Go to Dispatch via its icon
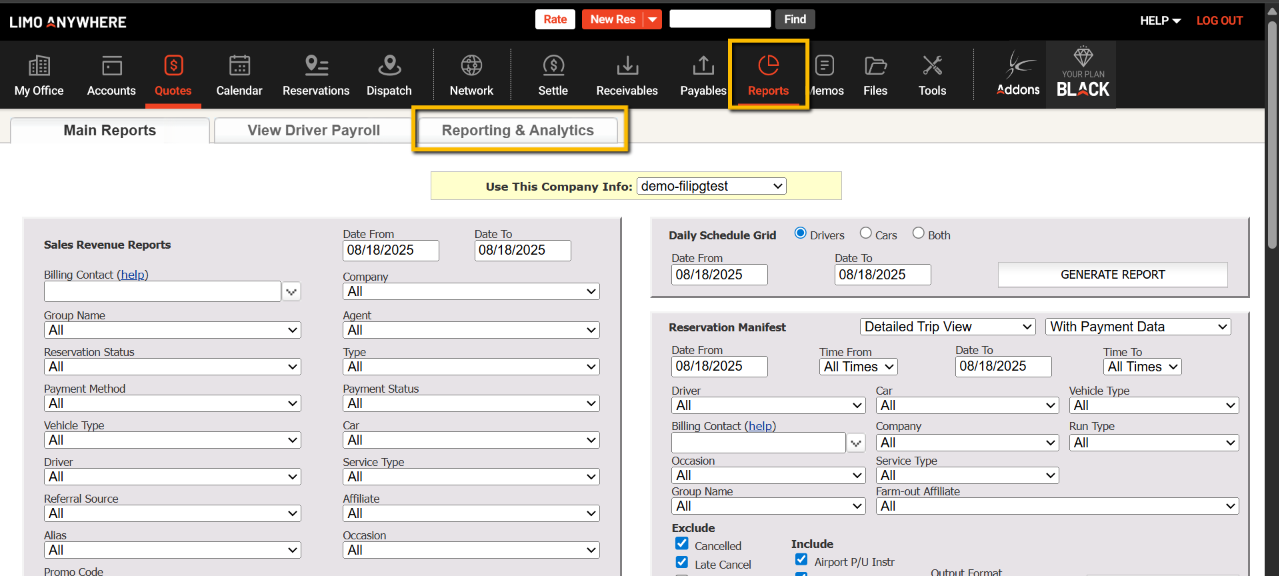 coord(389,75)
